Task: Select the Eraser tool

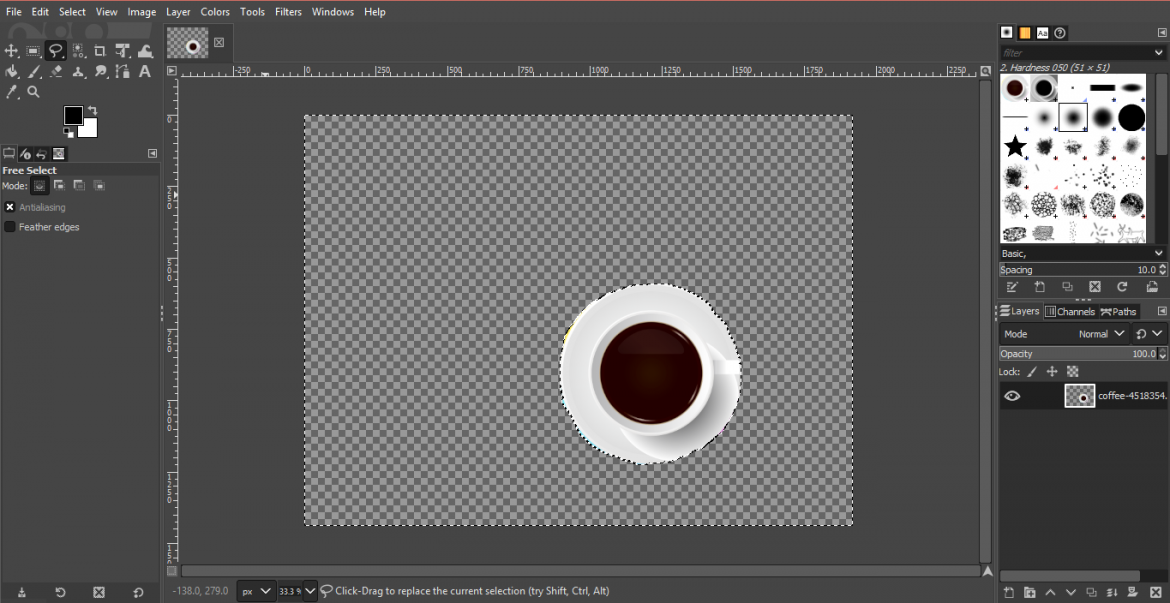Action: (x=56, y=71)
